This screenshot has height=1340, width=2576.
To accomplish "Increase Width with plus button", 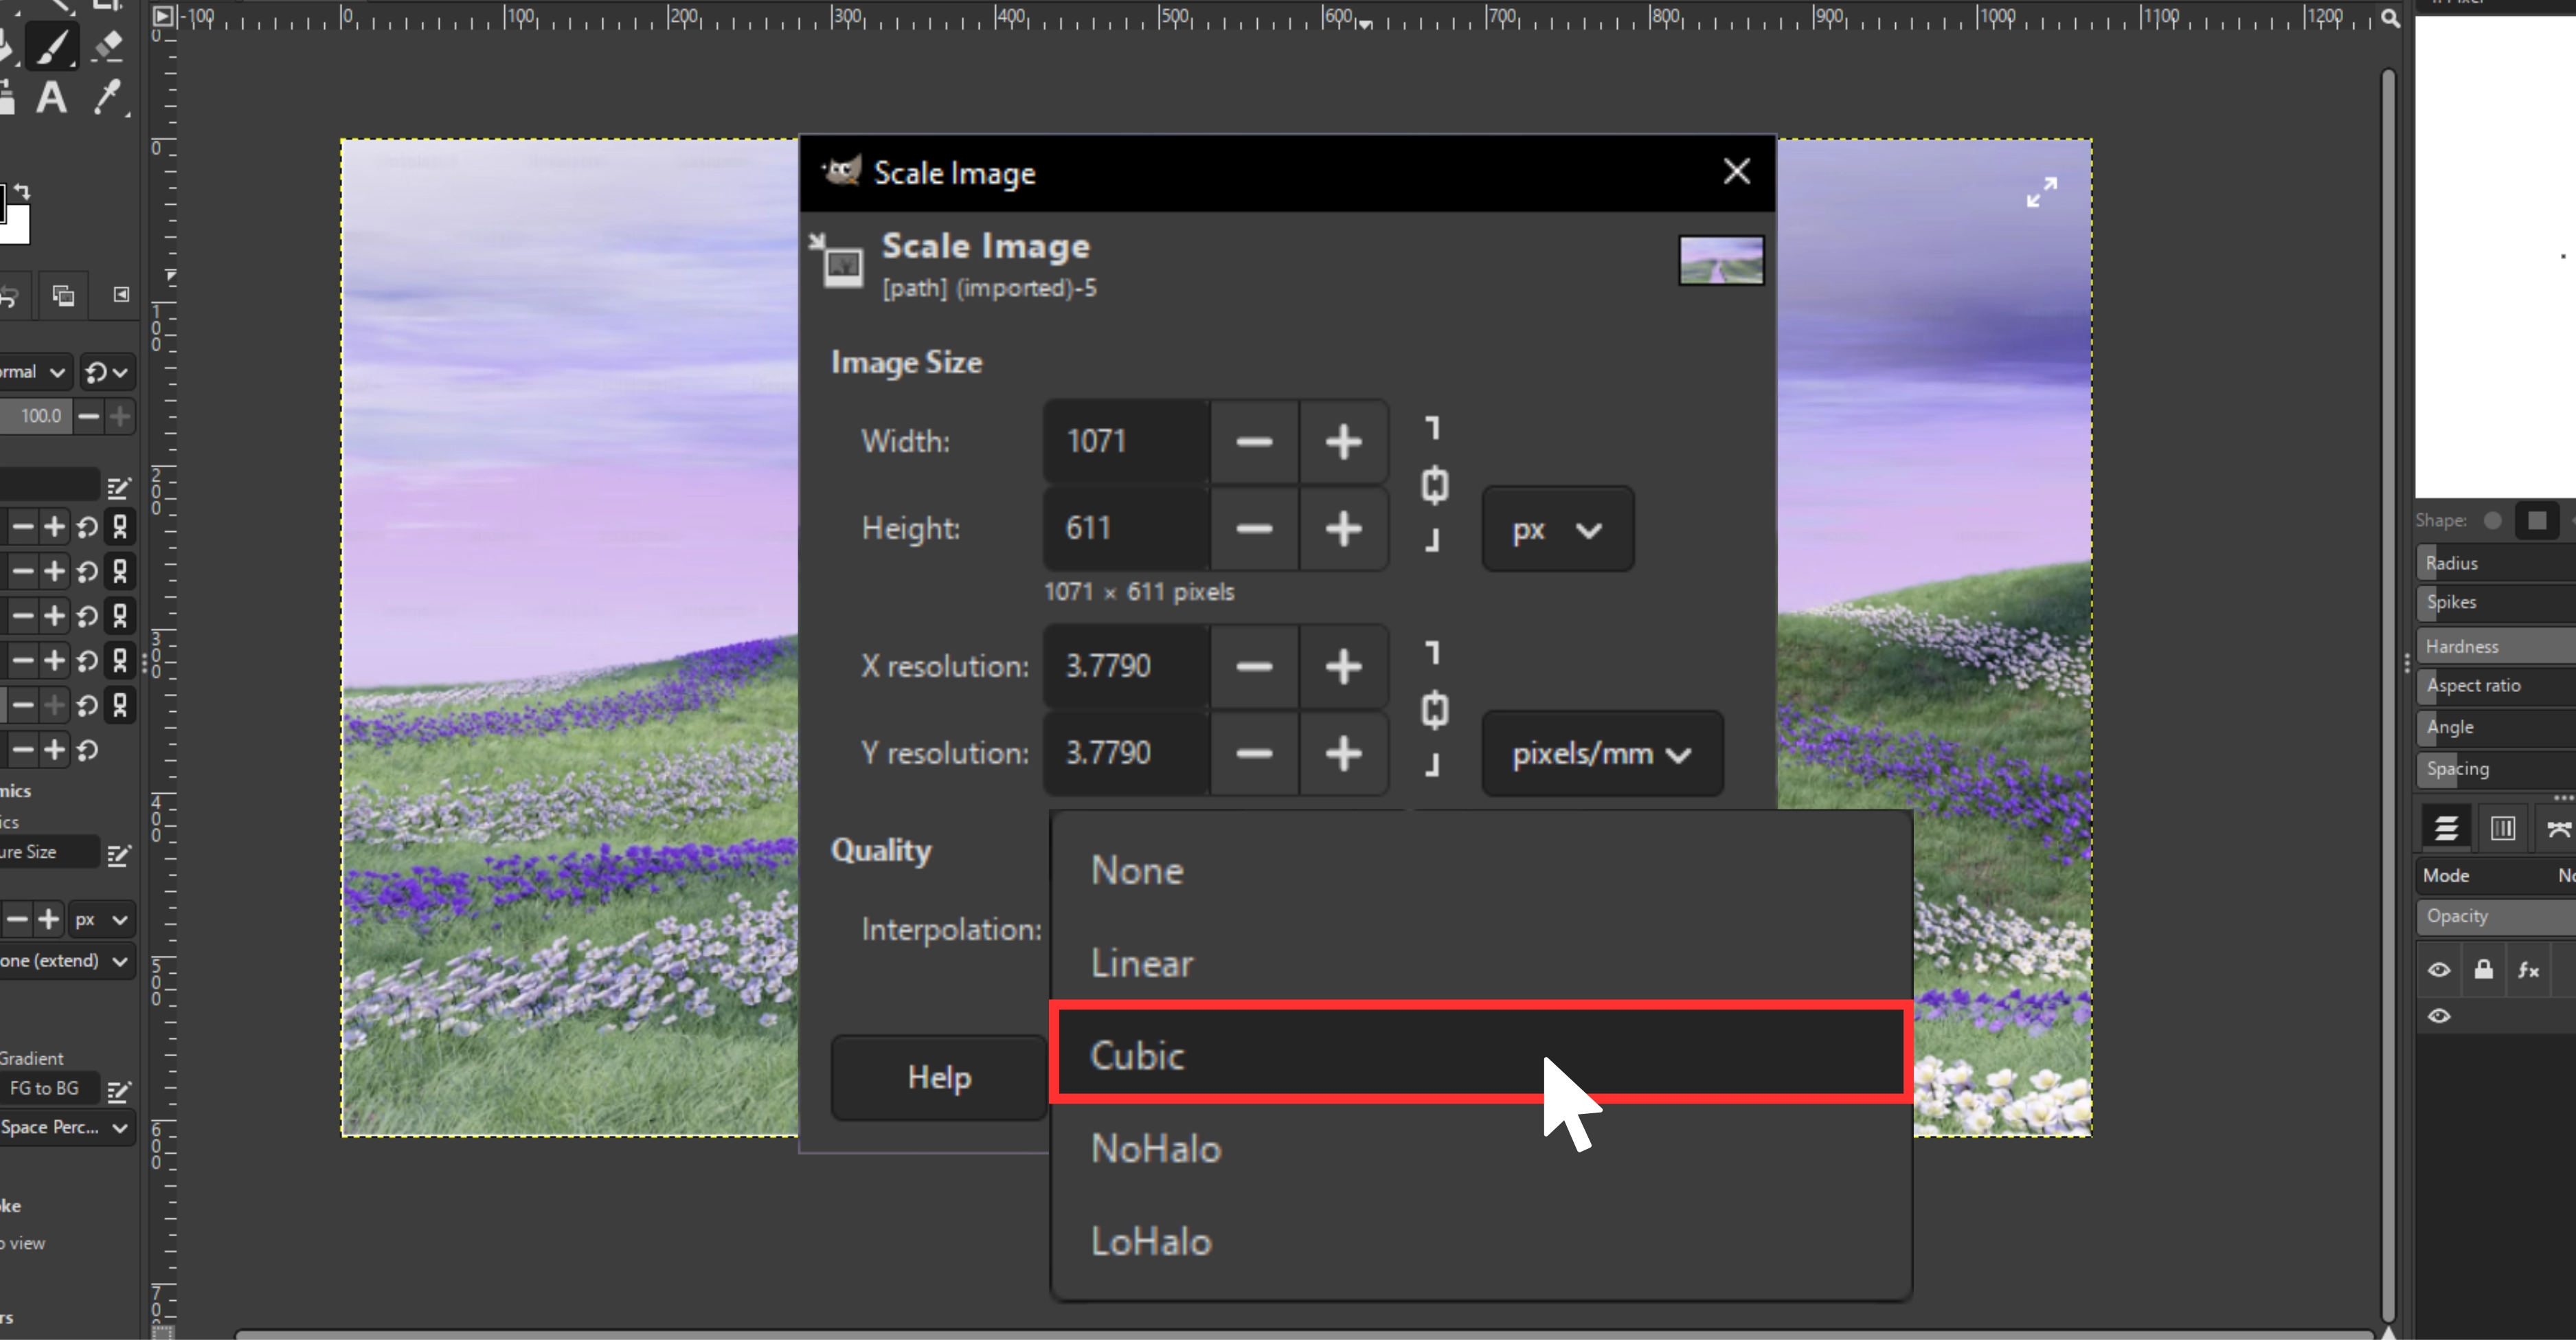I will pos(1343,441).
